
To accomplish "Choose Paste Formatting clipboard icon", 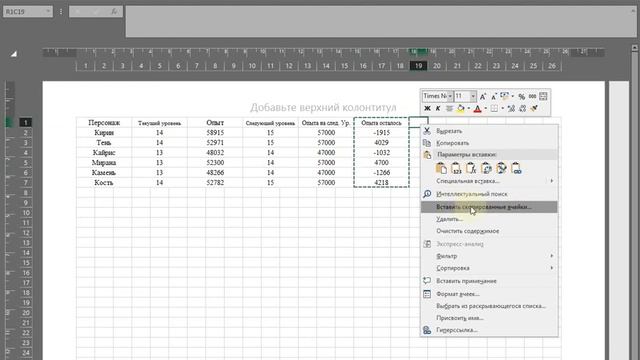I will click(x=501, y=168).
